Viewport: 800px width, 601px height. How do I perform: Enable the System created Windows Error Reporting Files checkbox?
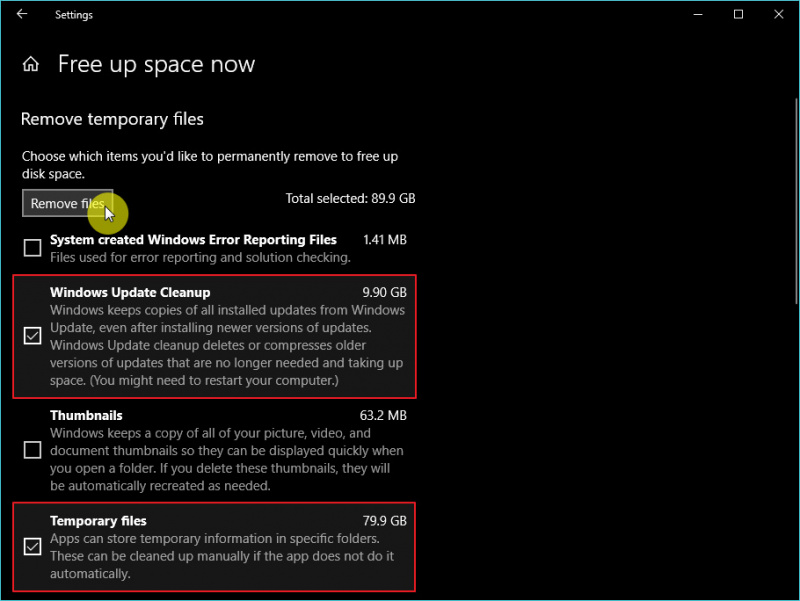point(31,247)
